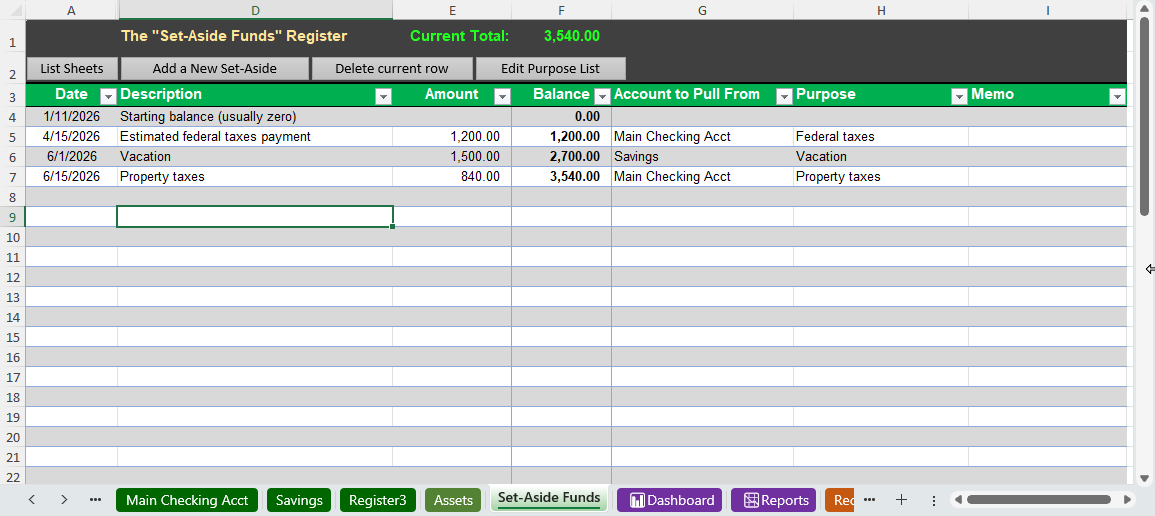Click the Edit Purpose List button
This screenshot has width=1155, height=516.
coord(550,69)
